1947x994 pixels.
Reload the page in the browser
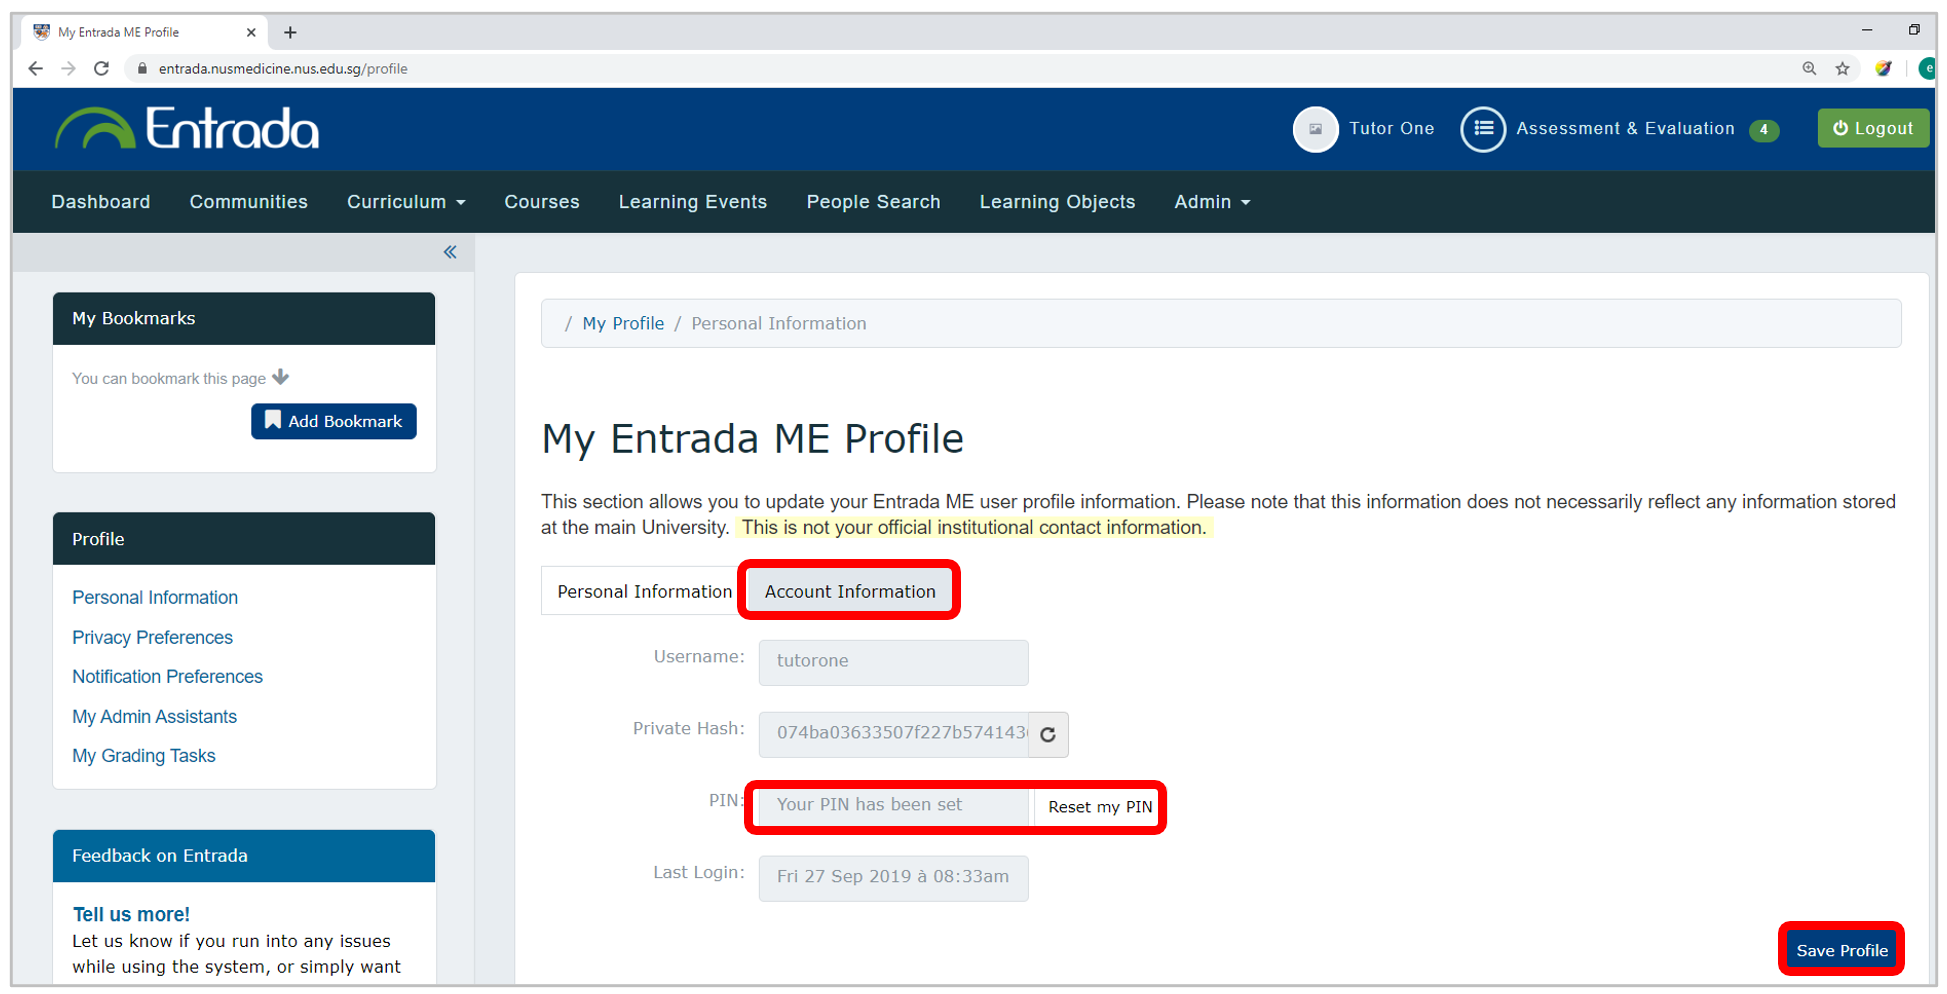tap(101, 69)
